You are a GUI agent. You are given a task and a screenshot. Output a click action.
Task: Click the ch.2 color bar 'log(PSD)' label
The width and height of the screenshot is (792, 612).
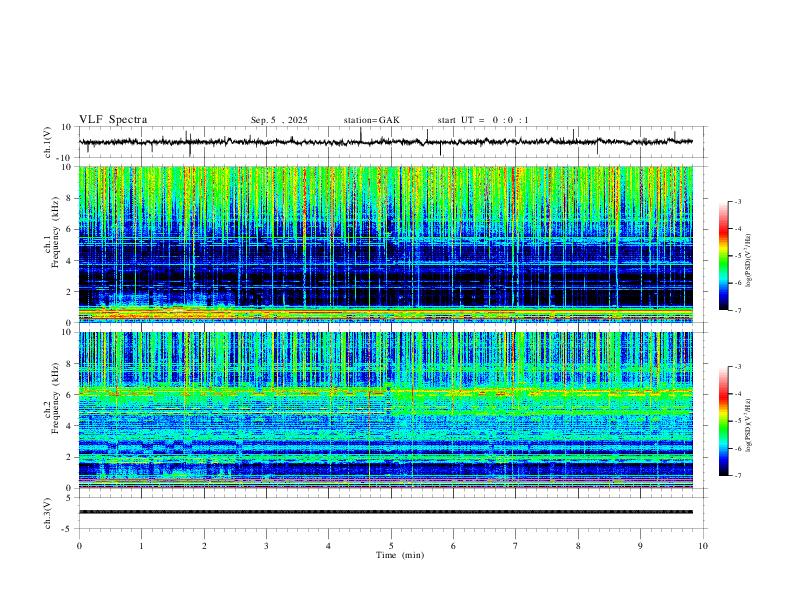tap(748, 426)
